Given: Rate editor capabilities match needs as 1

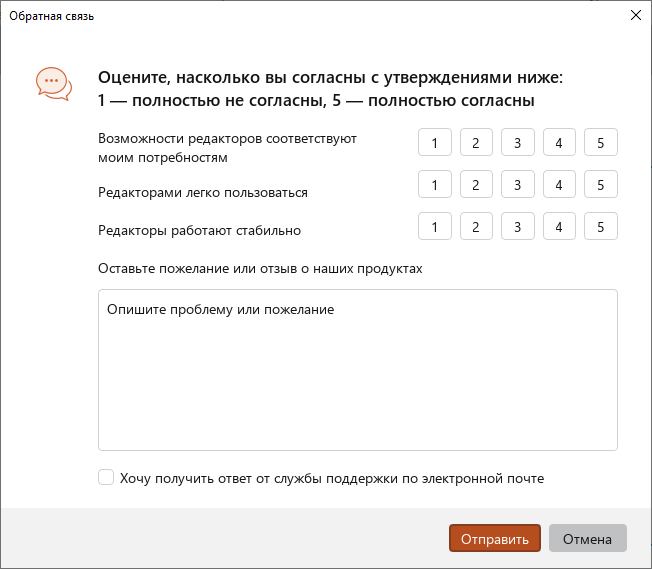Looking at the screenshot, I should (435, 142).
